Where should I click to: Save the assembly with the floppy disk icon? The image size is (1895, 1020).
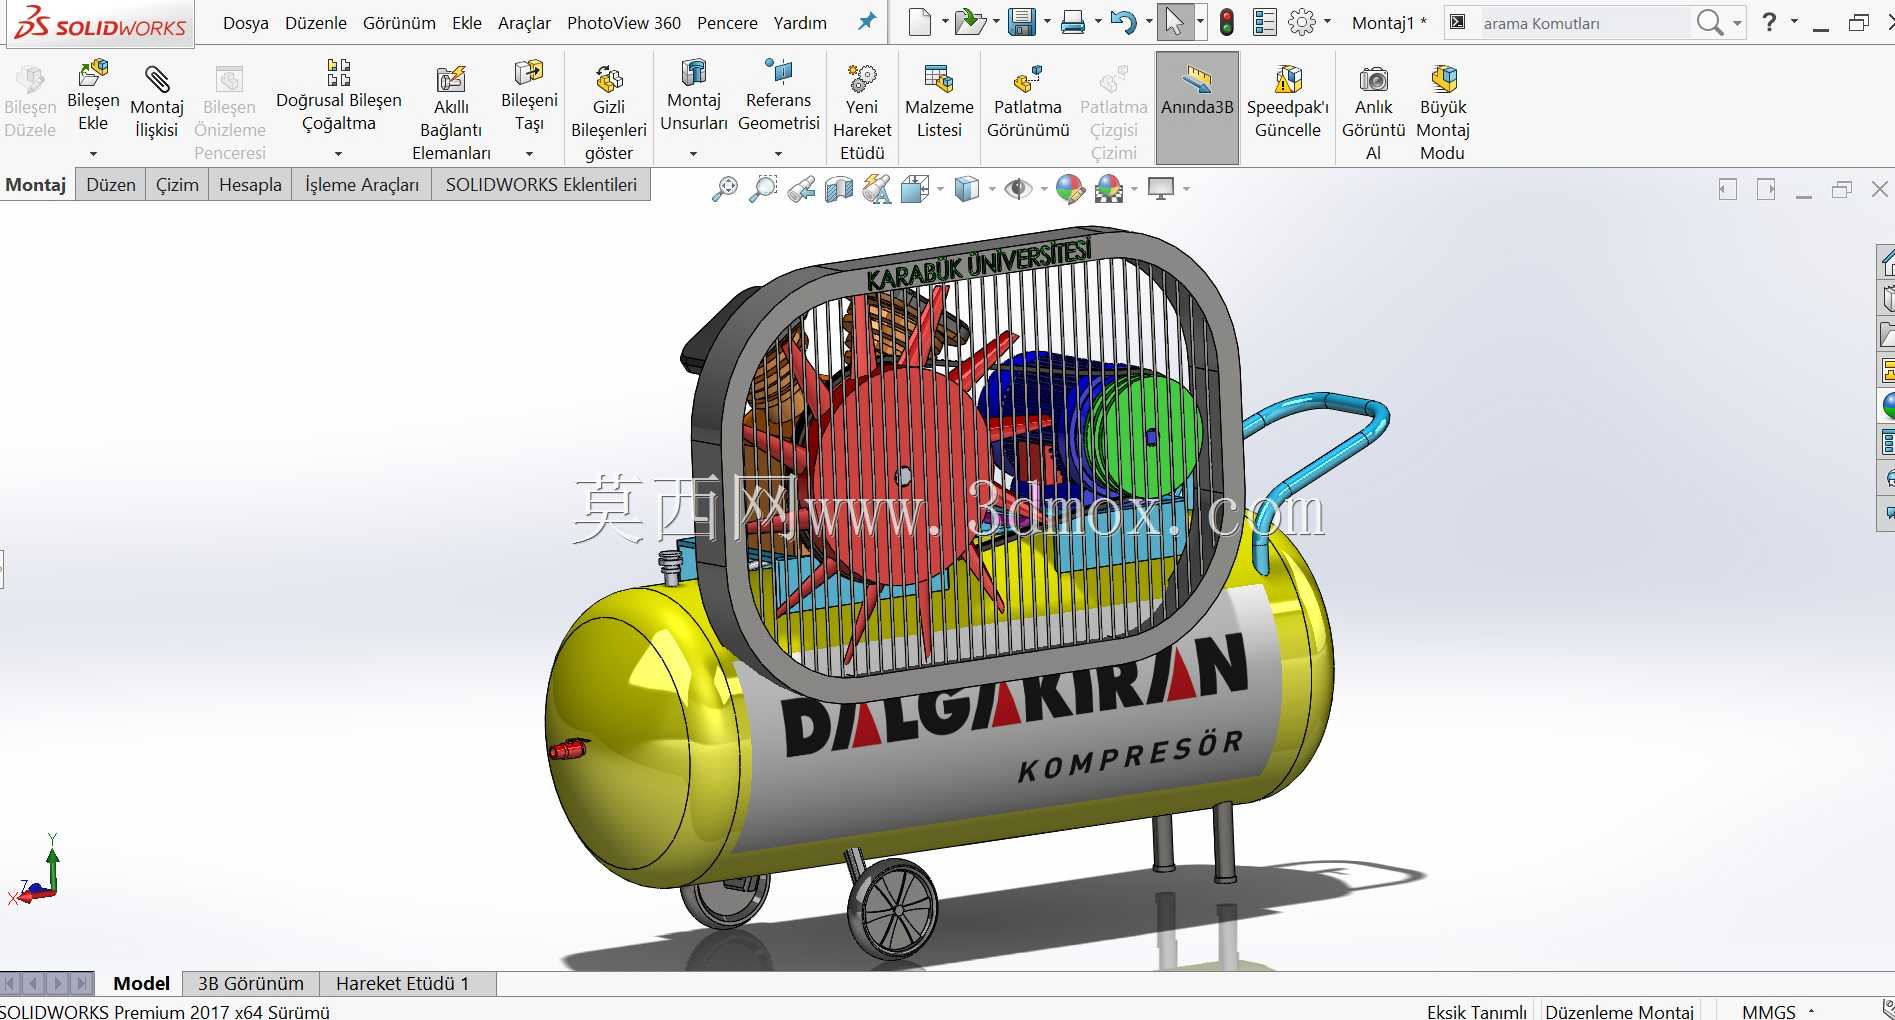tap(1021, 22)
